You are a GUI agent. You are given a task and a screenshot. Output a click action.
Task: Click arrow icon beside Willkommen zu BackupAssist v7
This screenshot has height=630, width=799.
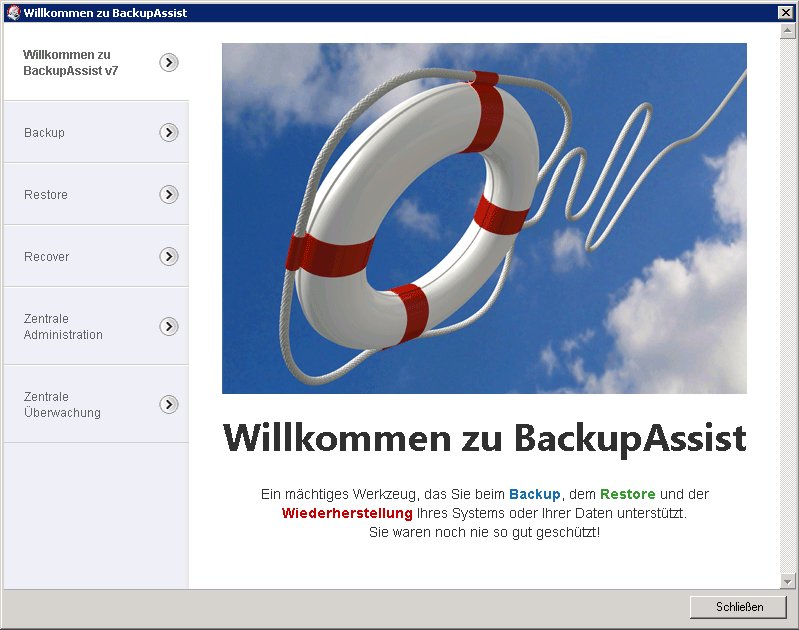[x=169, y=63]
